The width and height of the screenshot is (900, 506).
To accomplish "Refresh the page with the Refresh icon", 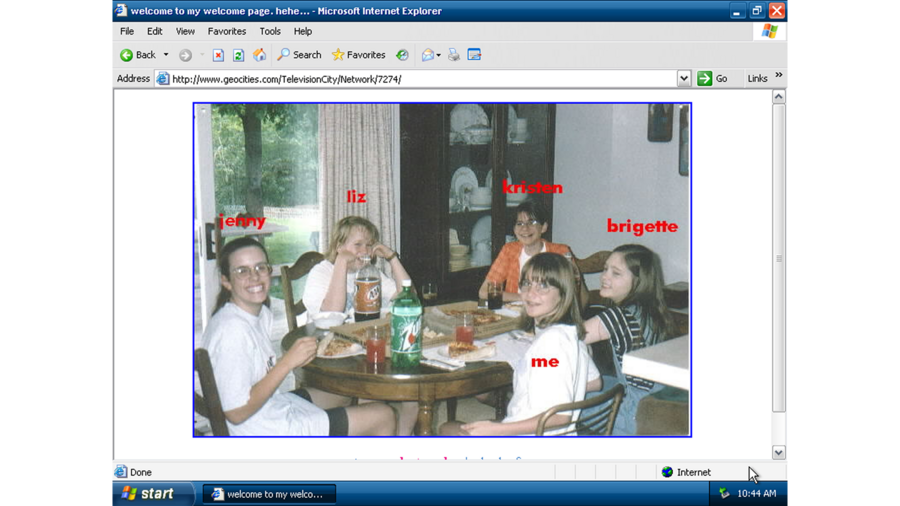I will (238, 55).
